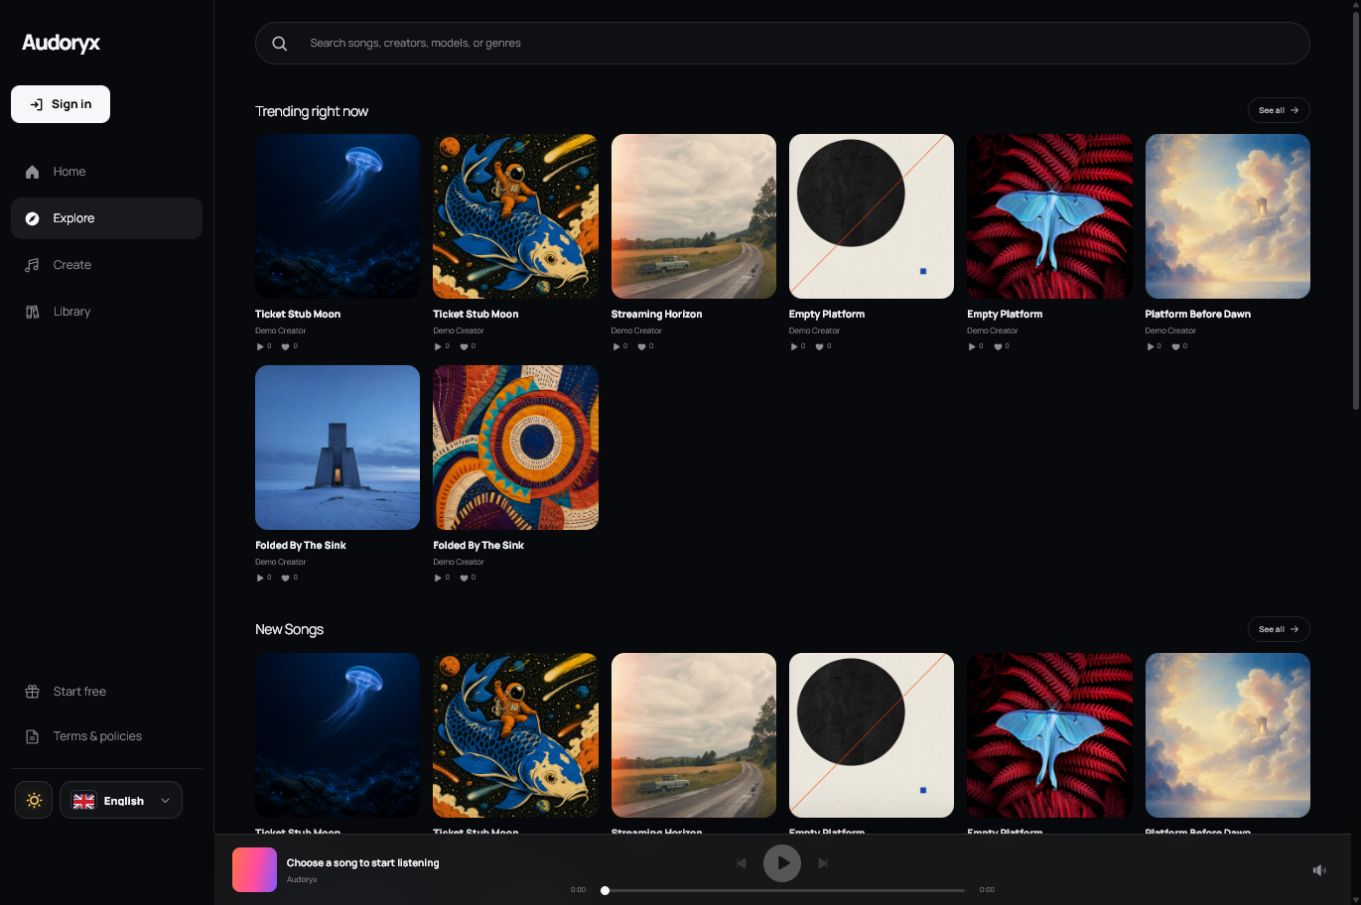Select Explore in the sidebar
Viewport: 1361px width, 905px height.
coord(107,218)
